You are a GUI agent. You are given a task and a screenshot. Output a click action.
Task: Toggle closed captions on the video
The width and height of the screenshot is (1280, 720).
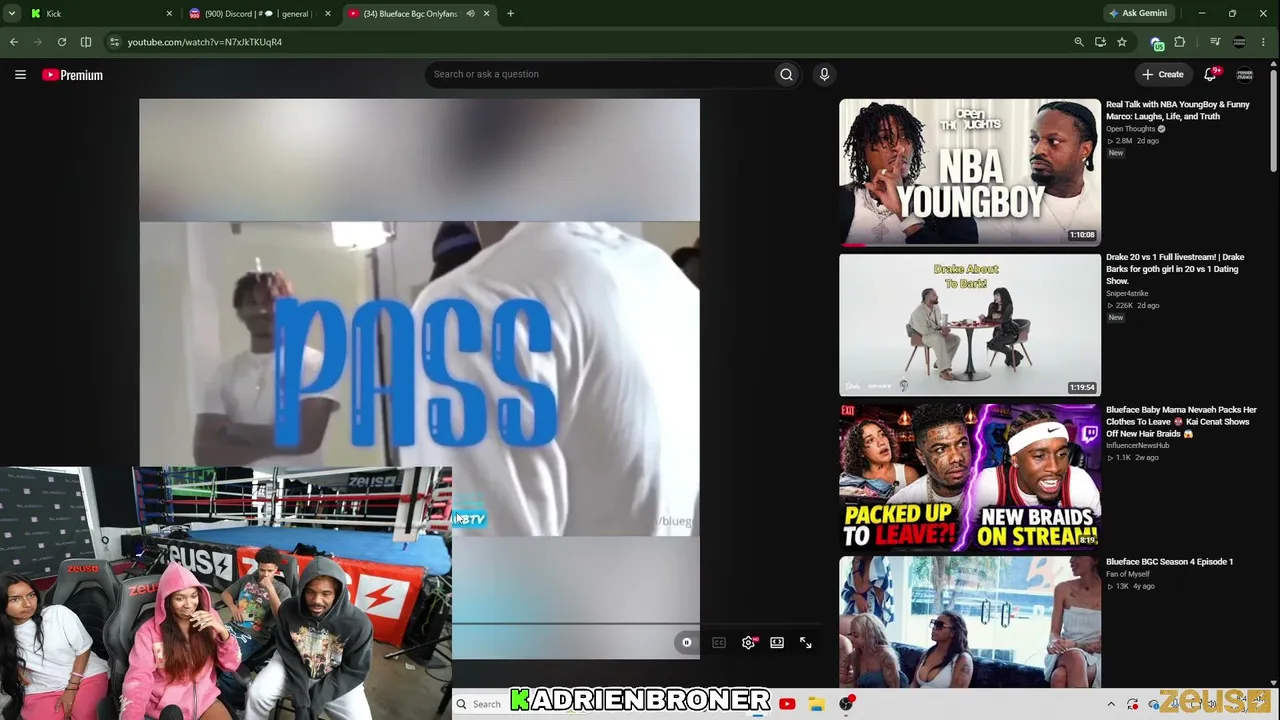point(719,643)
